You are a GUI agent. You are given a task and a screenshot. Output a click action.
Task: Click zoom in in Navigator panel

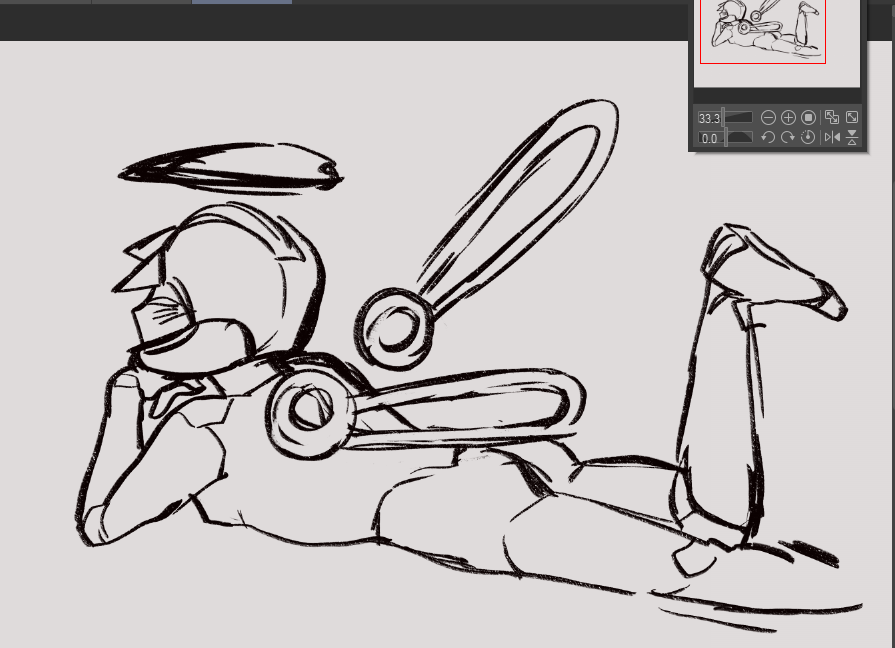(788, 118)
